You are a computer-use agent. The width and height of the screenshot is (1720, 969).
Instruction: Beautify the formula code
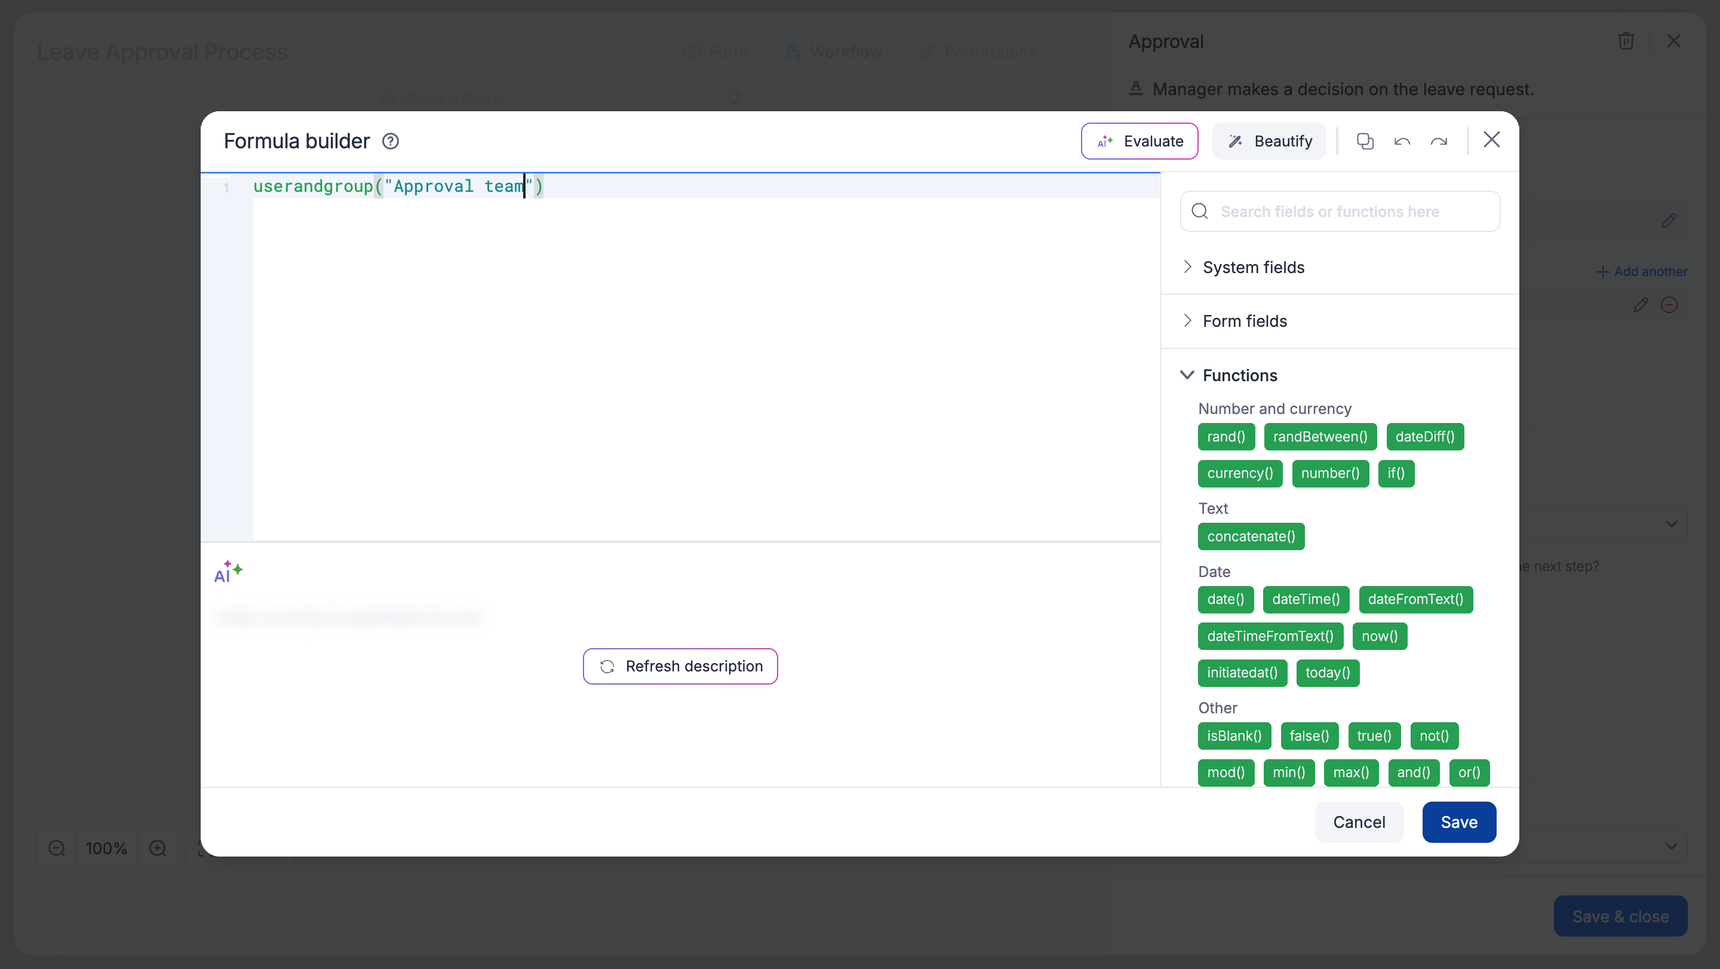[x=1269, y=141]
